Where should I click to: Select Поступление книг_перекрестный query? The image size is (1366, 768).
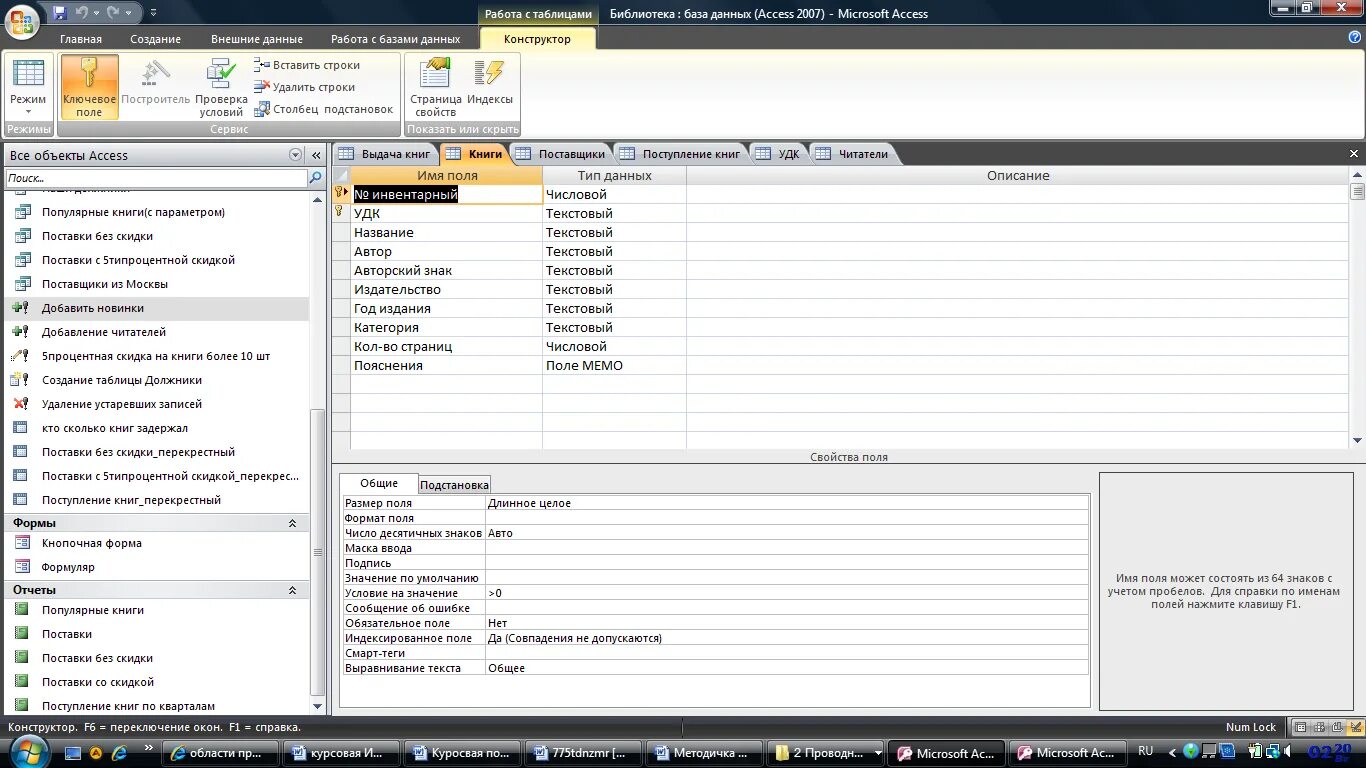pos(131,500)
